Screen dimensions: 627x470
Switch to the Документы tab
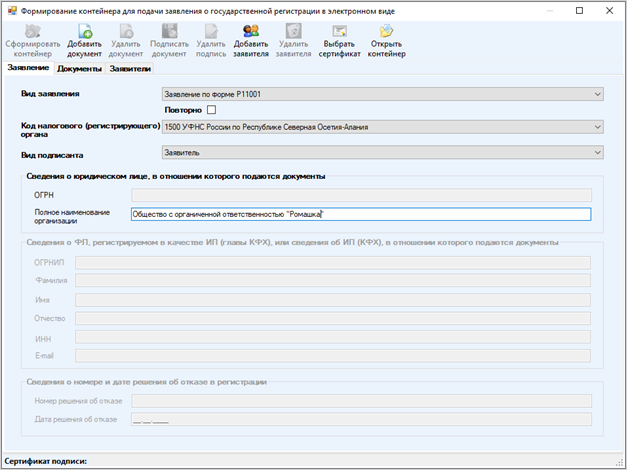tap(79, 69)
